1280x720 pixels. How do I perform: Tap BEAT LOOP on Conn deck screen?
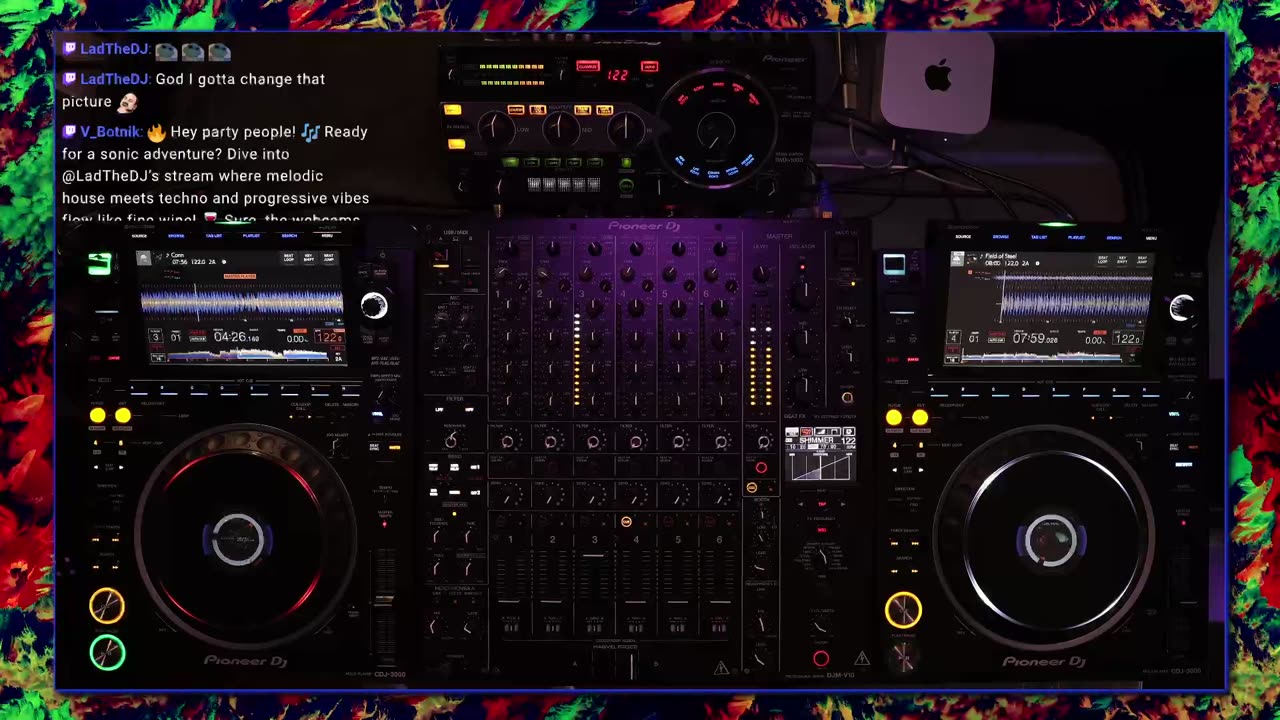tap(289, 258)
